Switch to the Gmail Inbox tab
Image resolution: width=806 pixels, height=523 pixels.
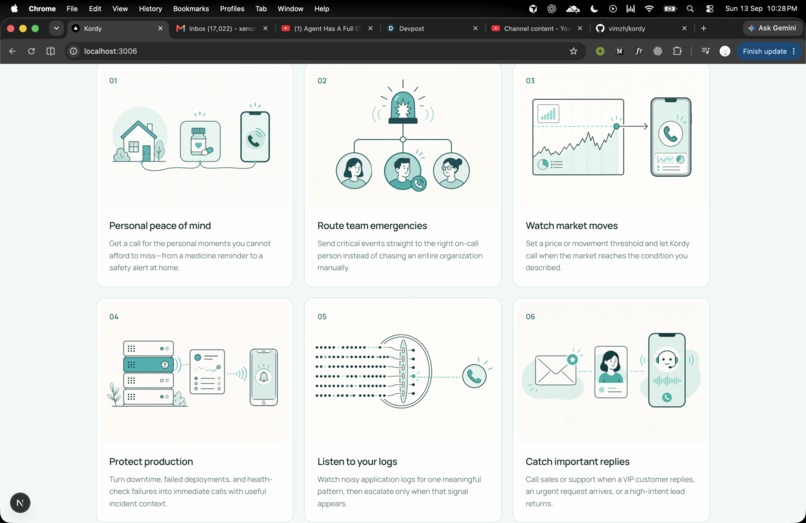pos(222,28)
